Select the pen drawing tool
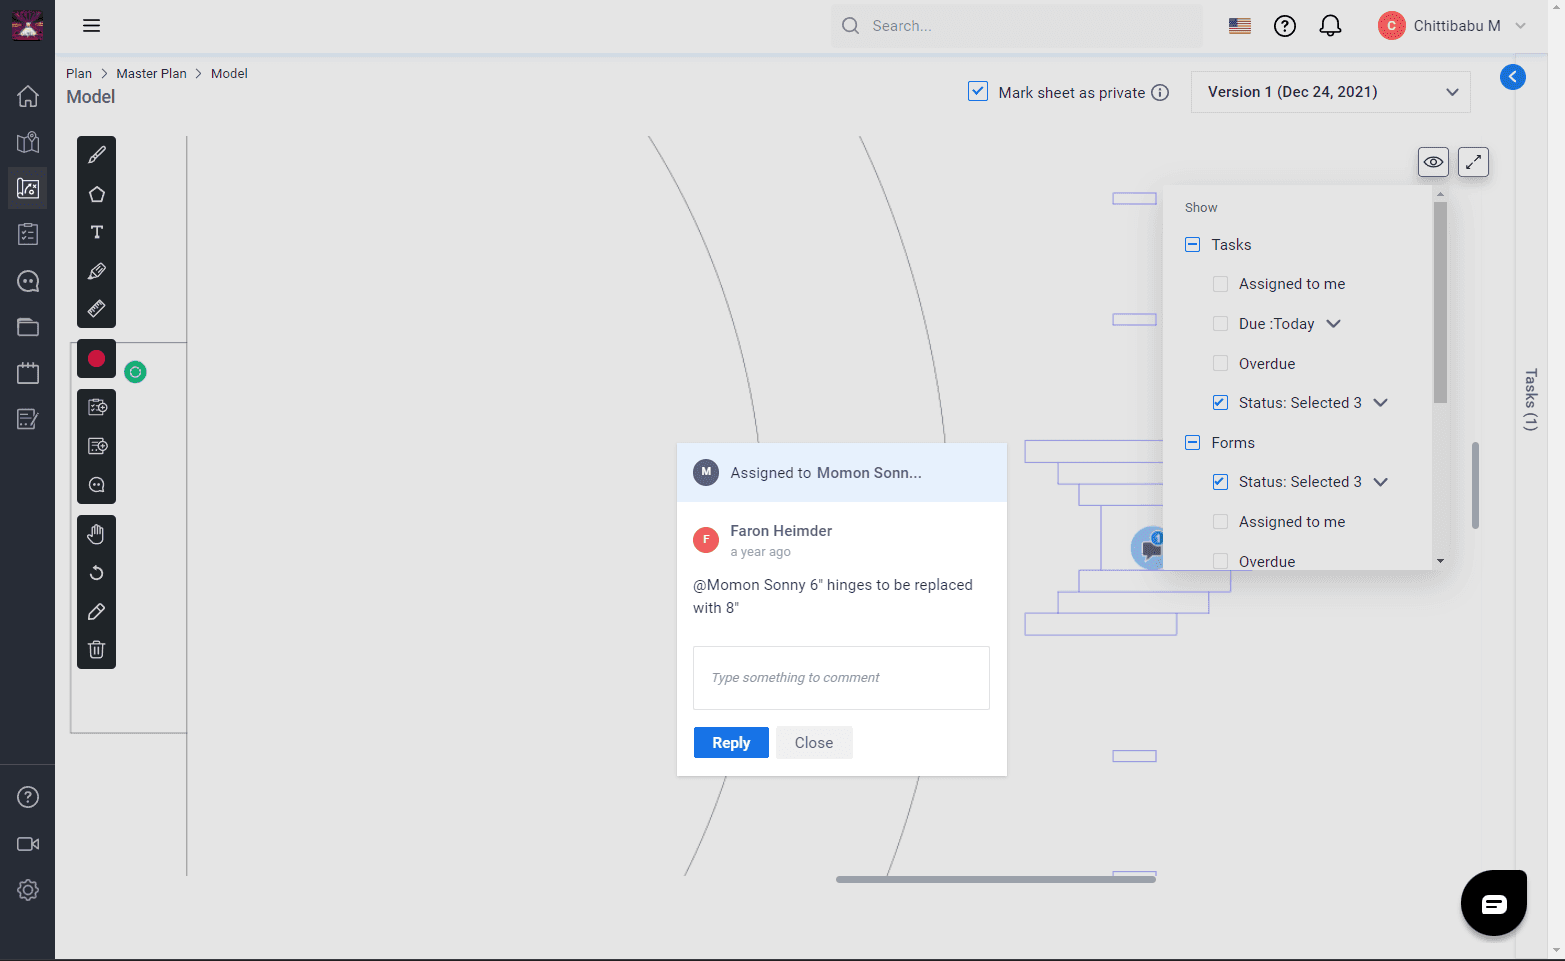The image size is (1565, 961). coord(97,155)
